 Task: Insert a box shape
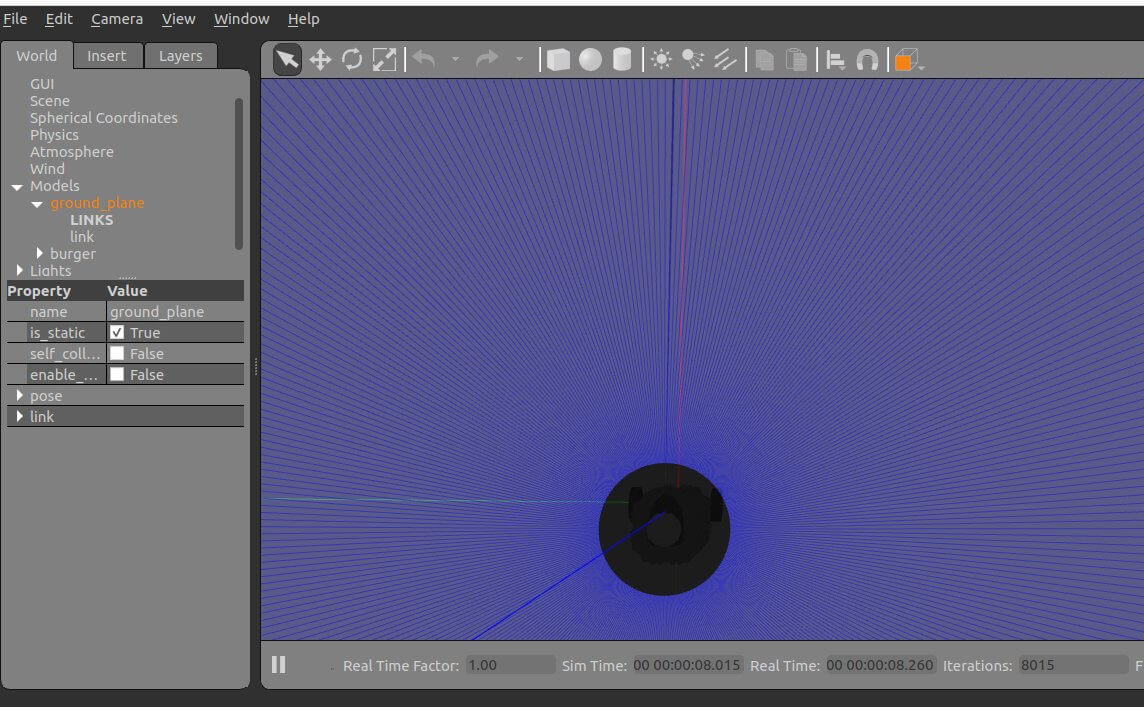point(558,60)
